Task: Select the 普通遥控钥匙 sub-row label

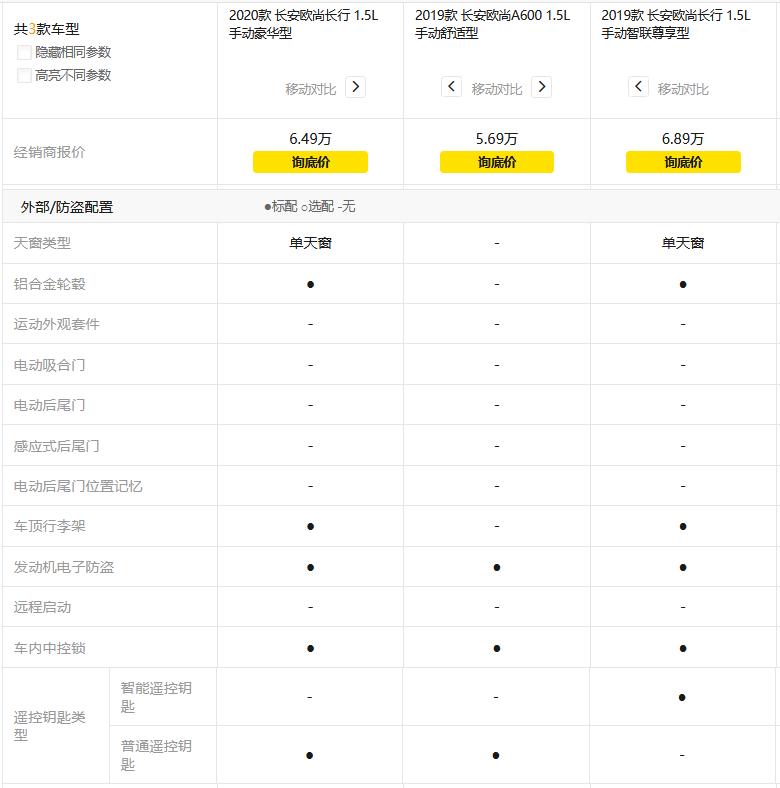Action: click(156, 755)
